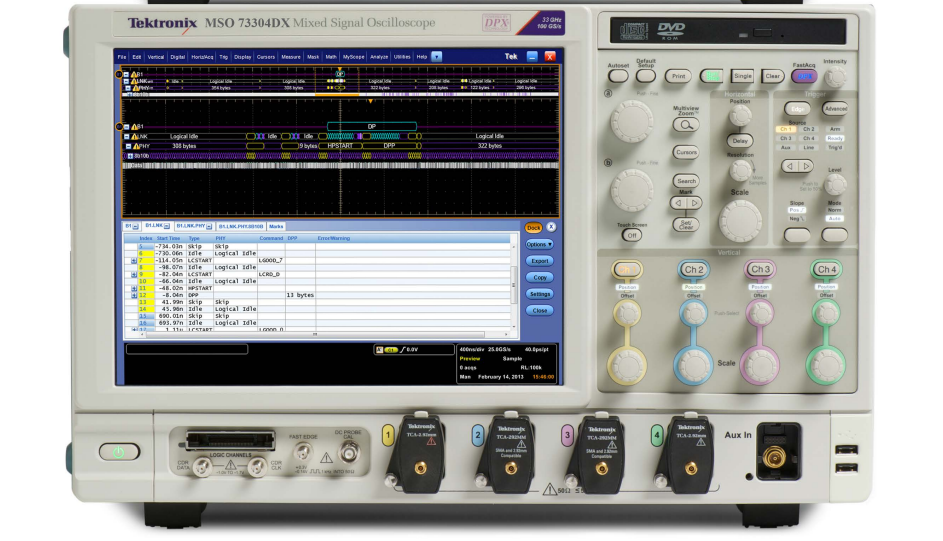Click the orange Dock button
The width and height of the screenshot is (943, 541).
[x=533, y=227]
